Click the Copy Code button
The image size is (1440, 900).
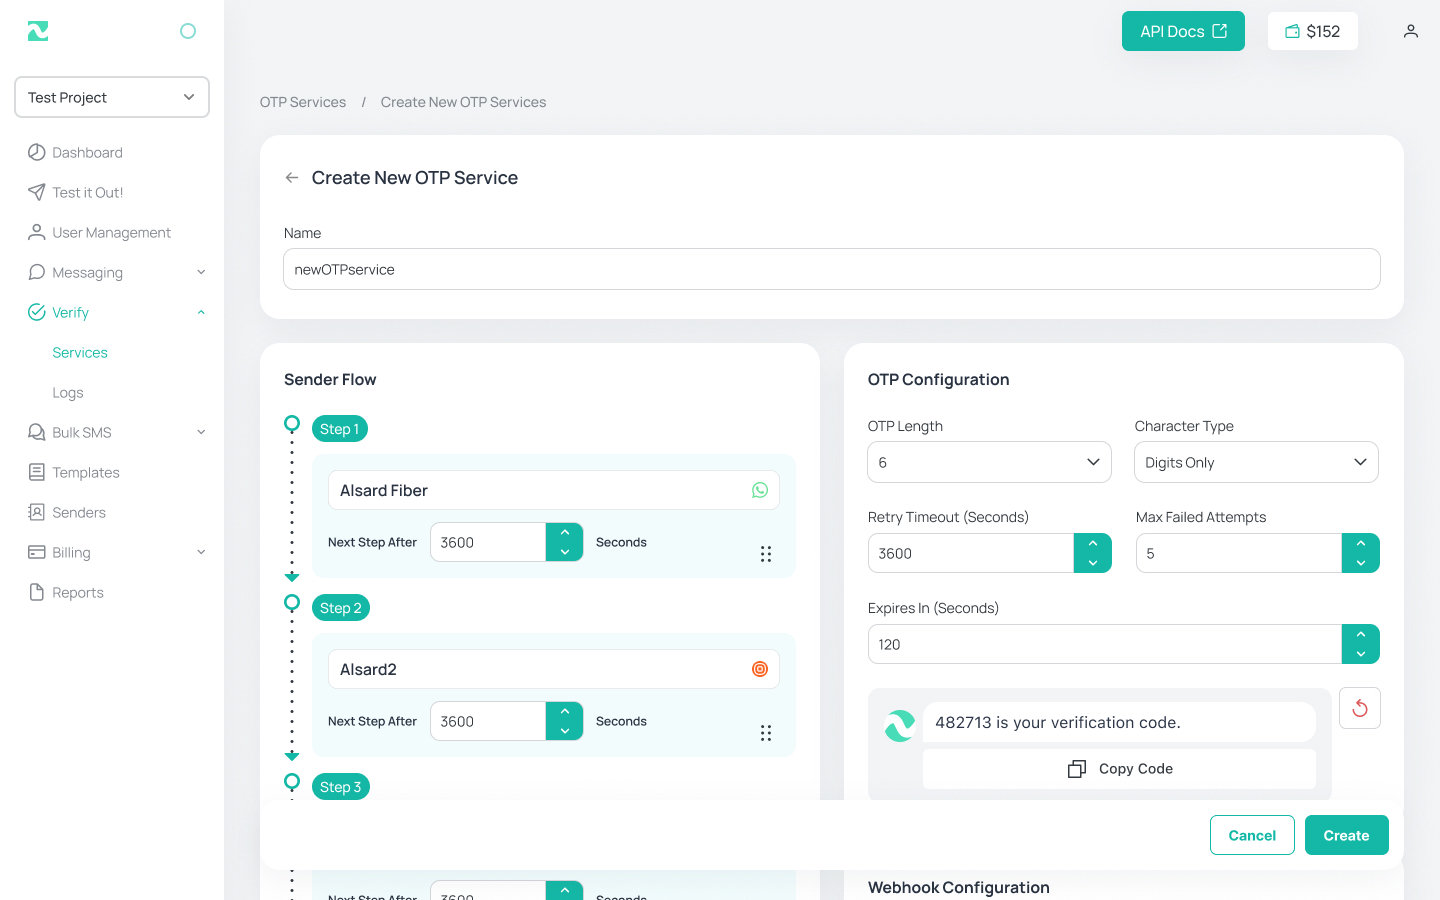1120,769
